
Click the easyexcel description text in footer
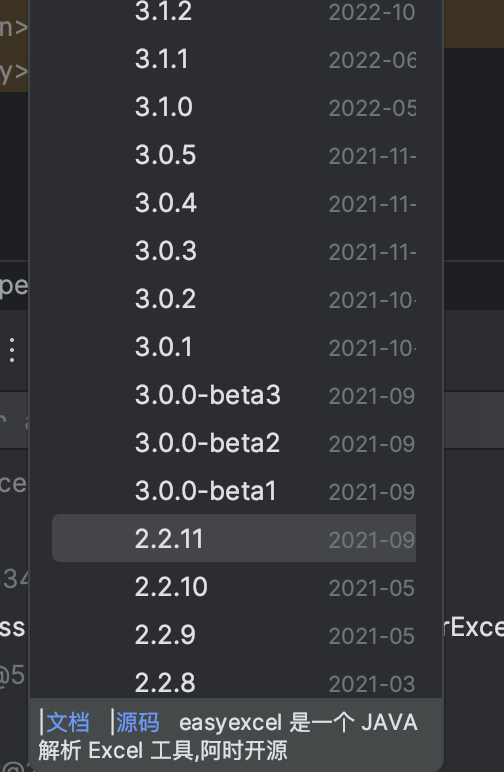pos(228,737)
